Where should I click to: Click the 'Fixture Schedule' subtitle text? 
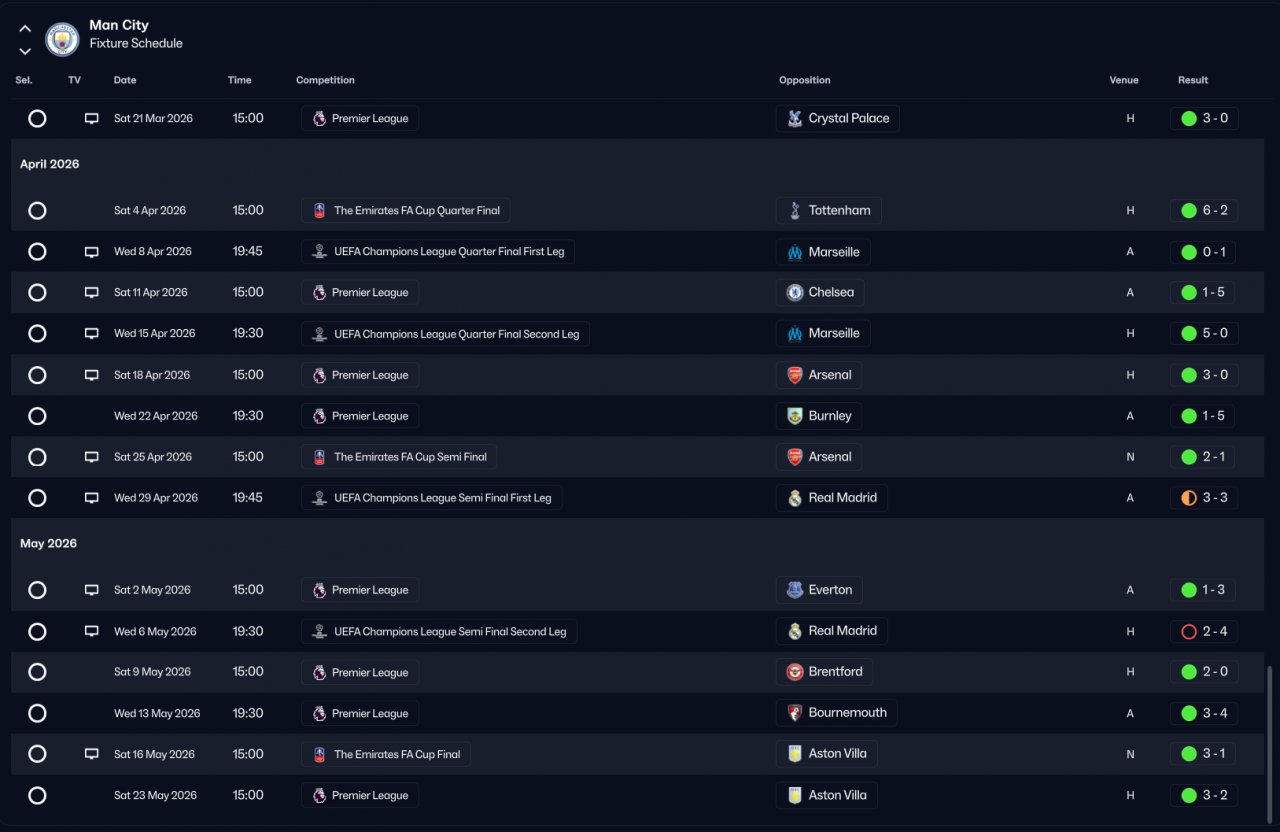pos(136,44)
